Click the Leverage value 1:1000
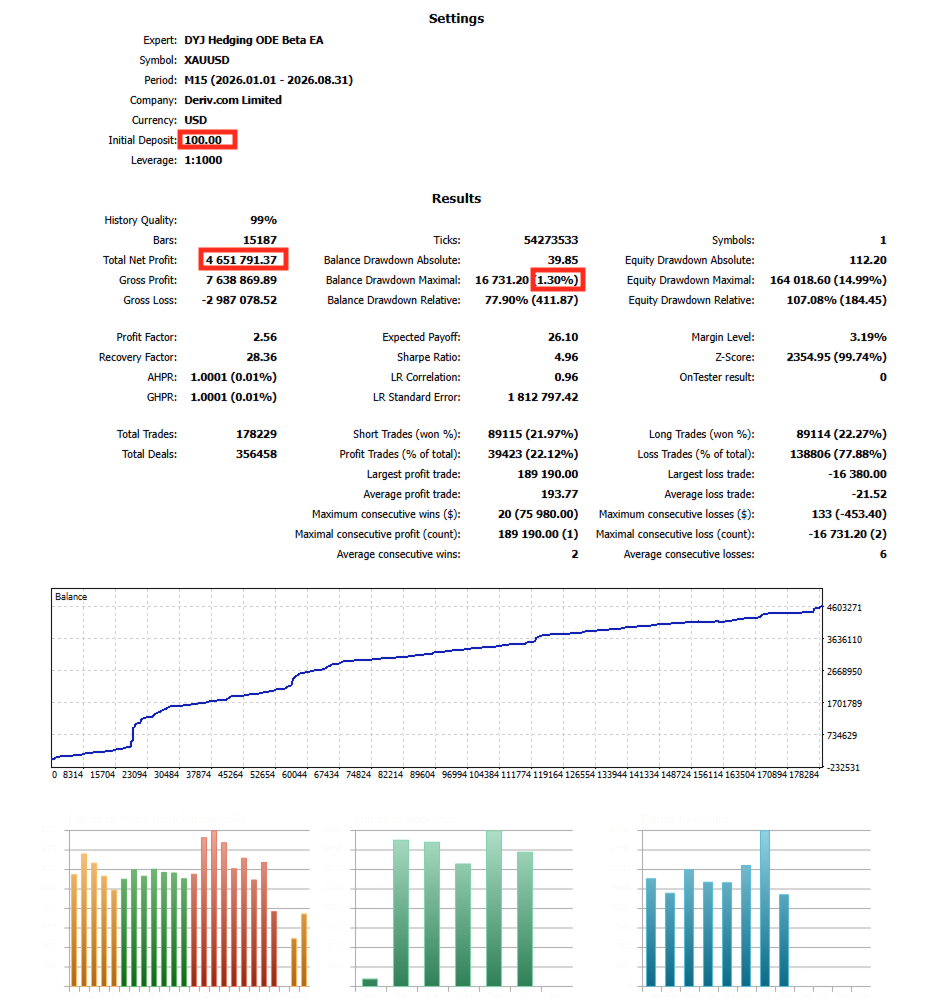 [203, 160]
